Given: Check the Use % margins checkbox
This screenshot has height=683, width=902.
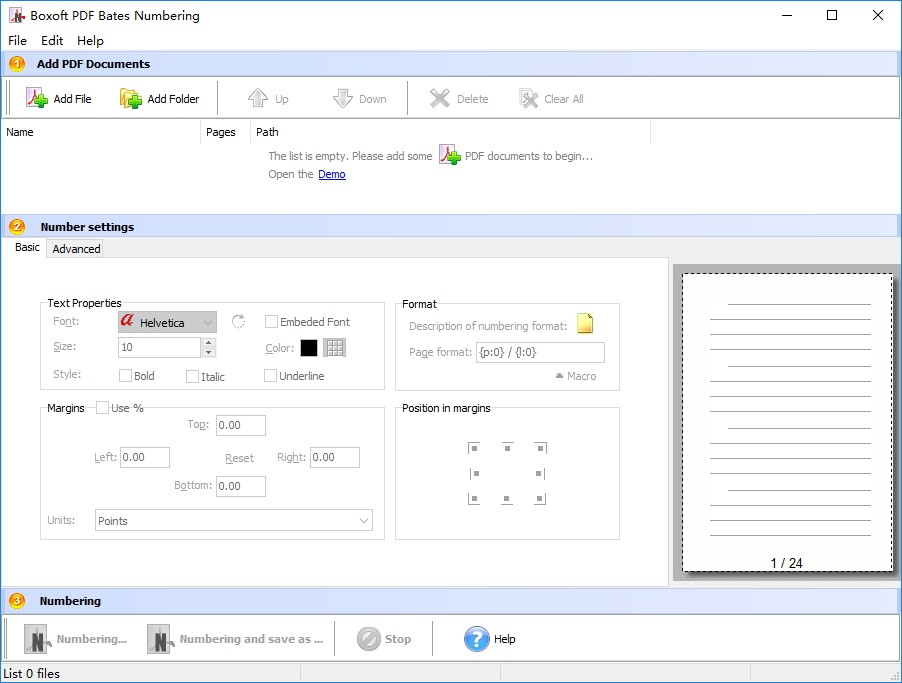Looking at the screenshot, I should pyautogui.click(x=102, y=408).
